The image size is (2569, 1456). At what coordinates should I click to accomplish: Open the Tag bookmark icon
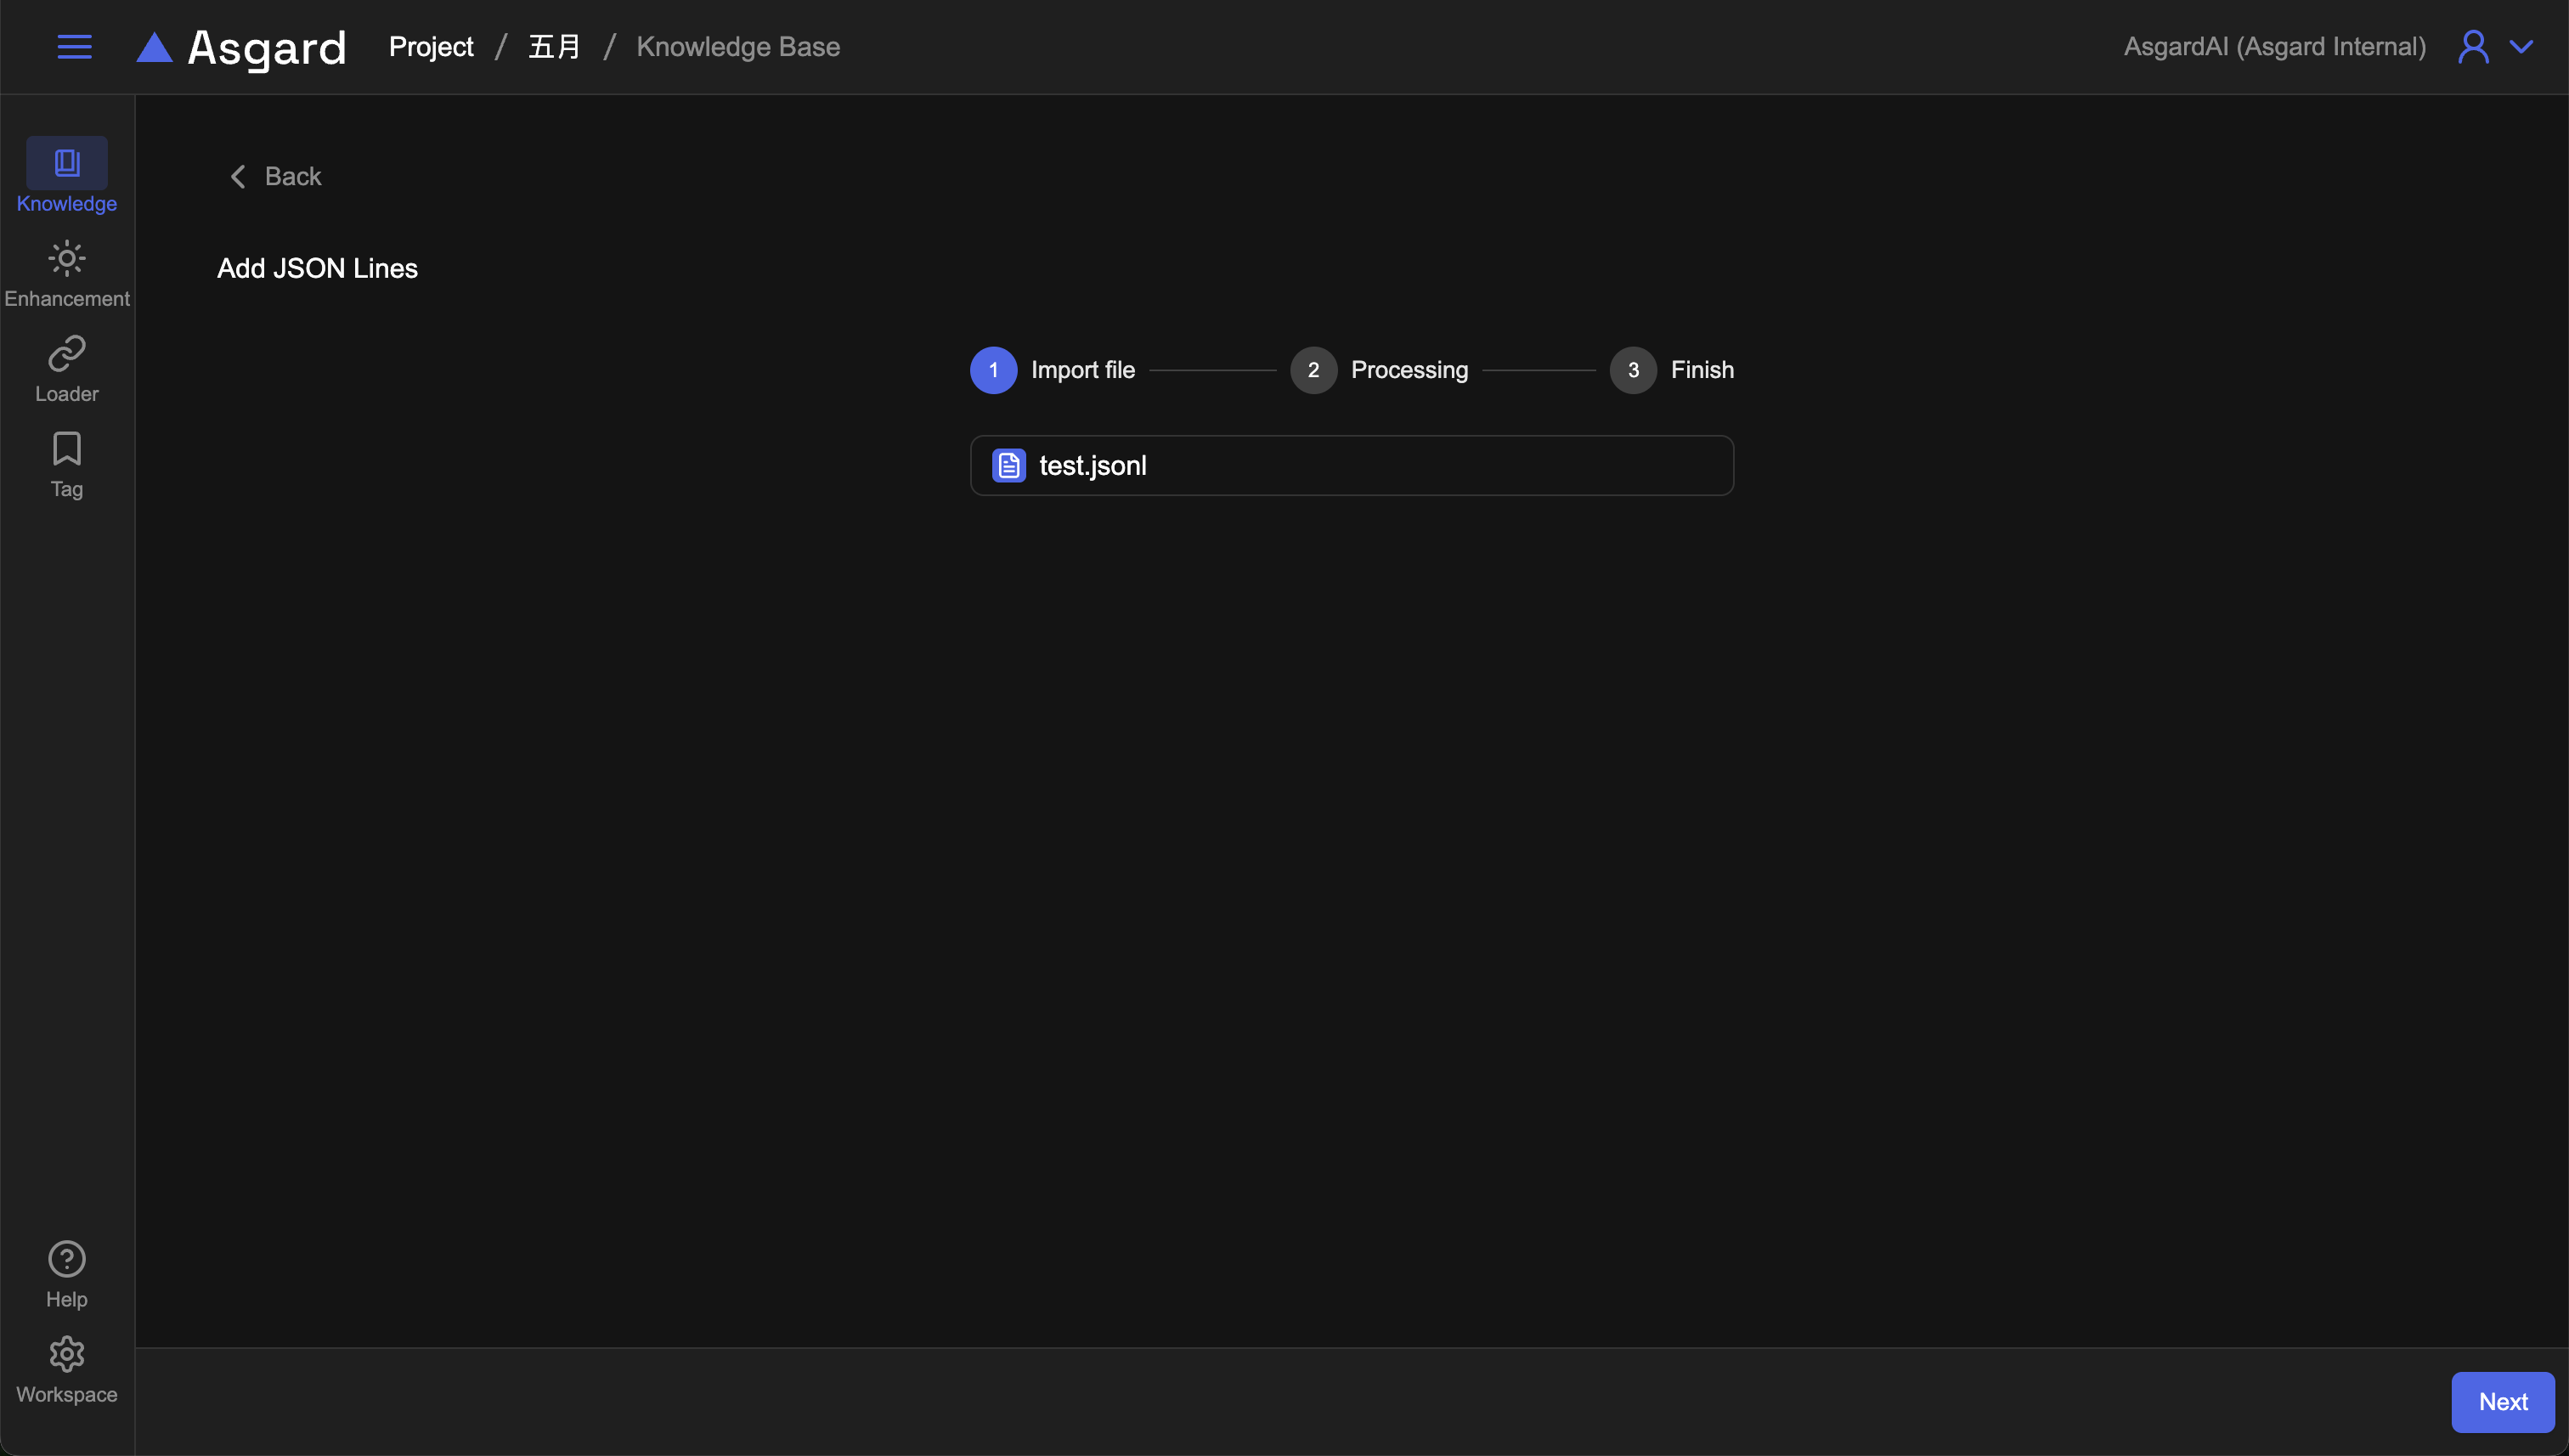(66, 449)
